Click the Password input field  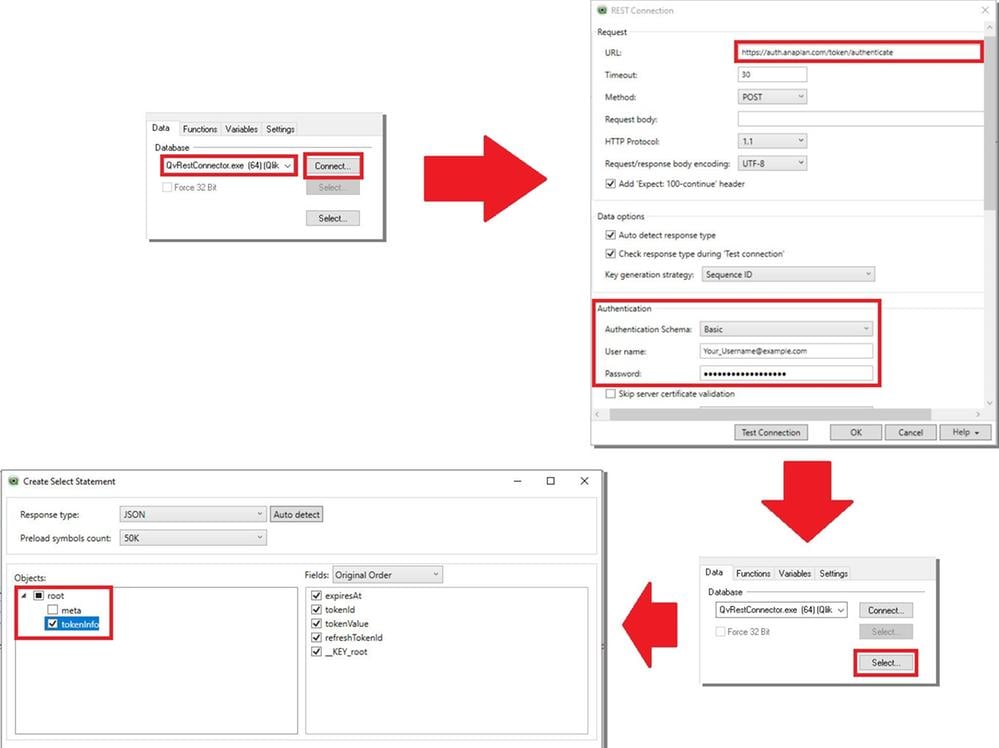(786, 373)
